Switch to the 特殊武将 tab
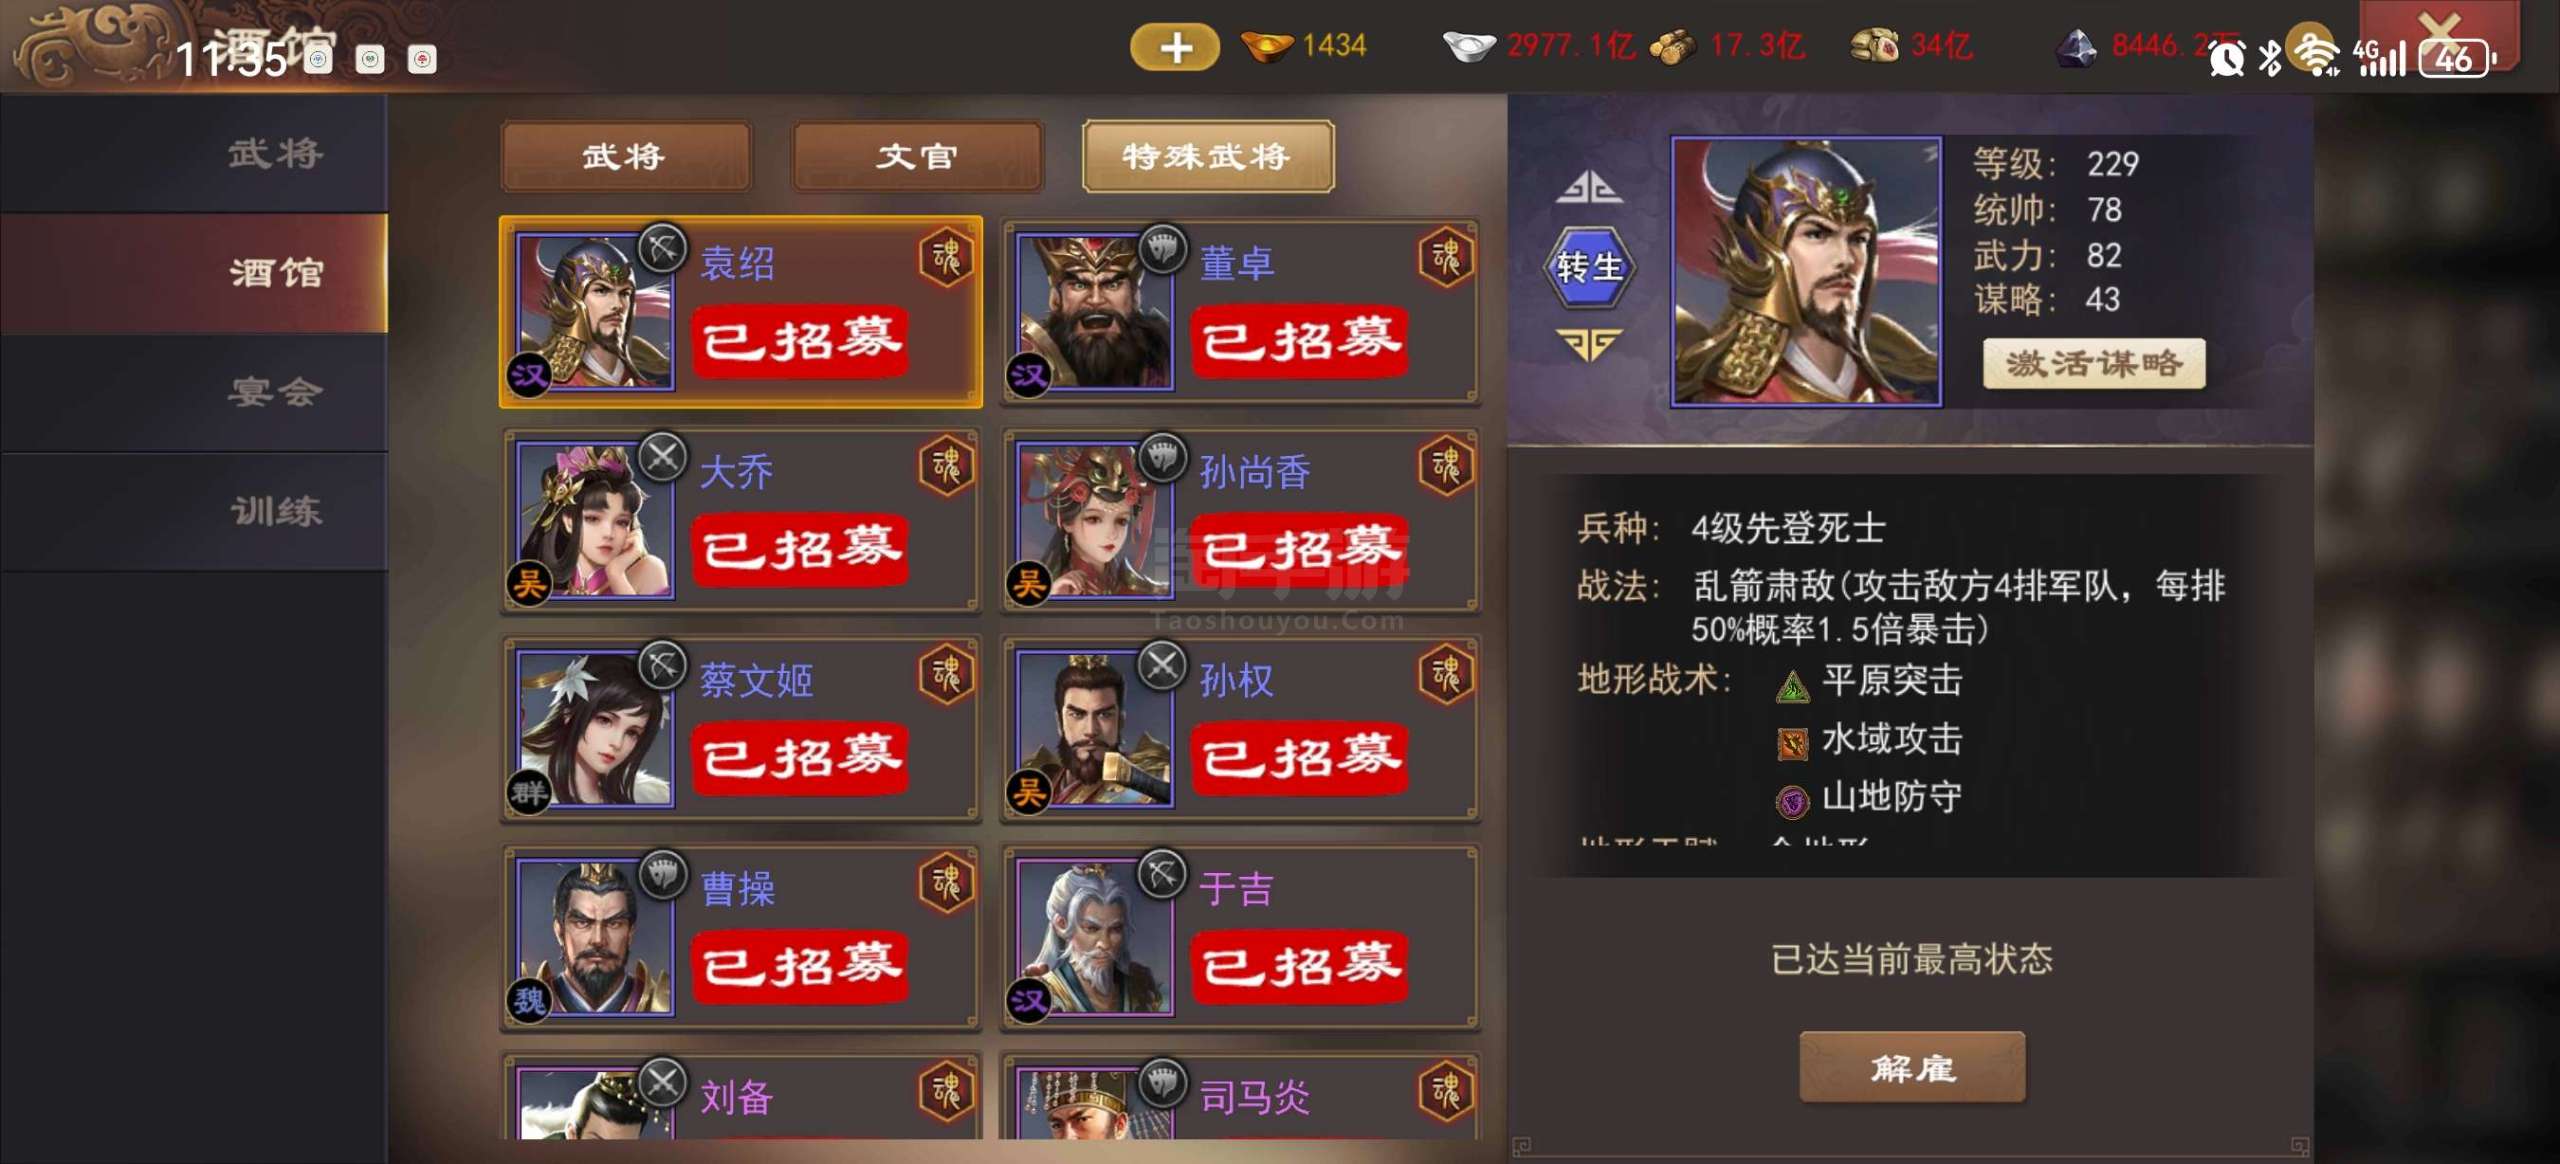 pyautogui.click(x=1208, y=156)
